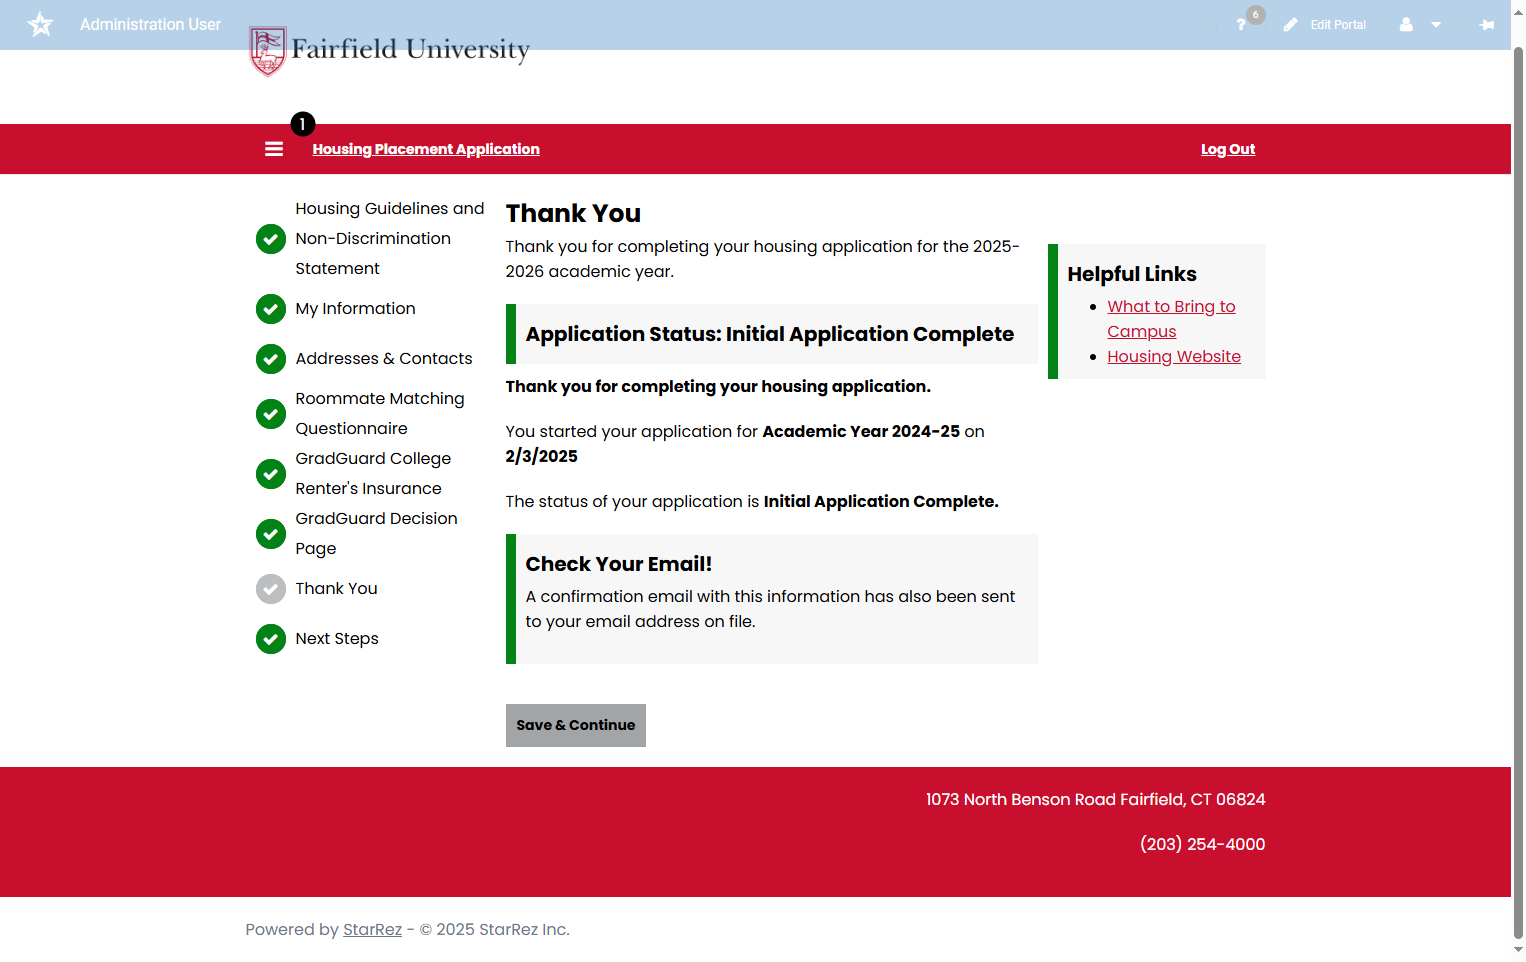Click the check icon beside Addresses & Contacts

point(271,359)
